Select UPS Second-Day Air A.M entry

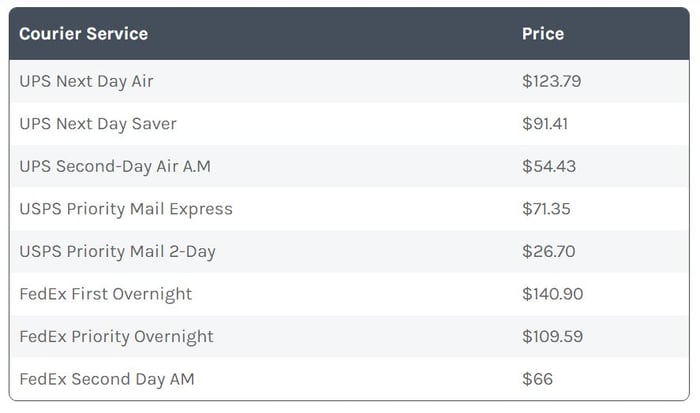pos(115,167)
